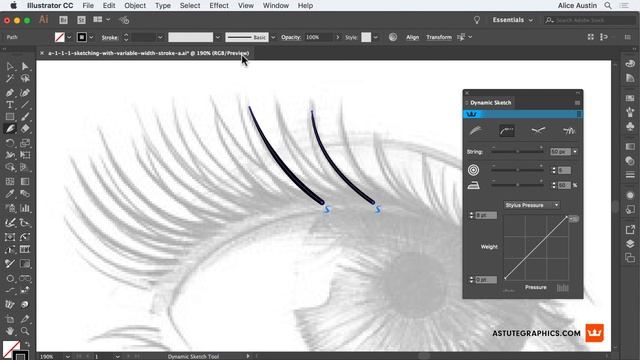Activate the Zoom tool
Viewport: 640px width, 360px height.
[x=25, y=331]
